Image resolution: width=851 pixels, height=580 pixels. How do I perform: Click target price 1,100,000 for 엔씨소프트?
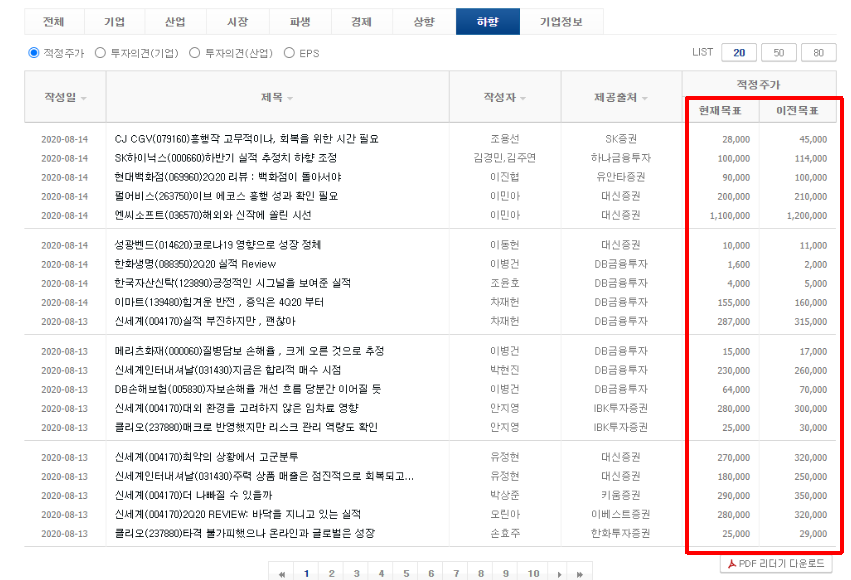729,215
